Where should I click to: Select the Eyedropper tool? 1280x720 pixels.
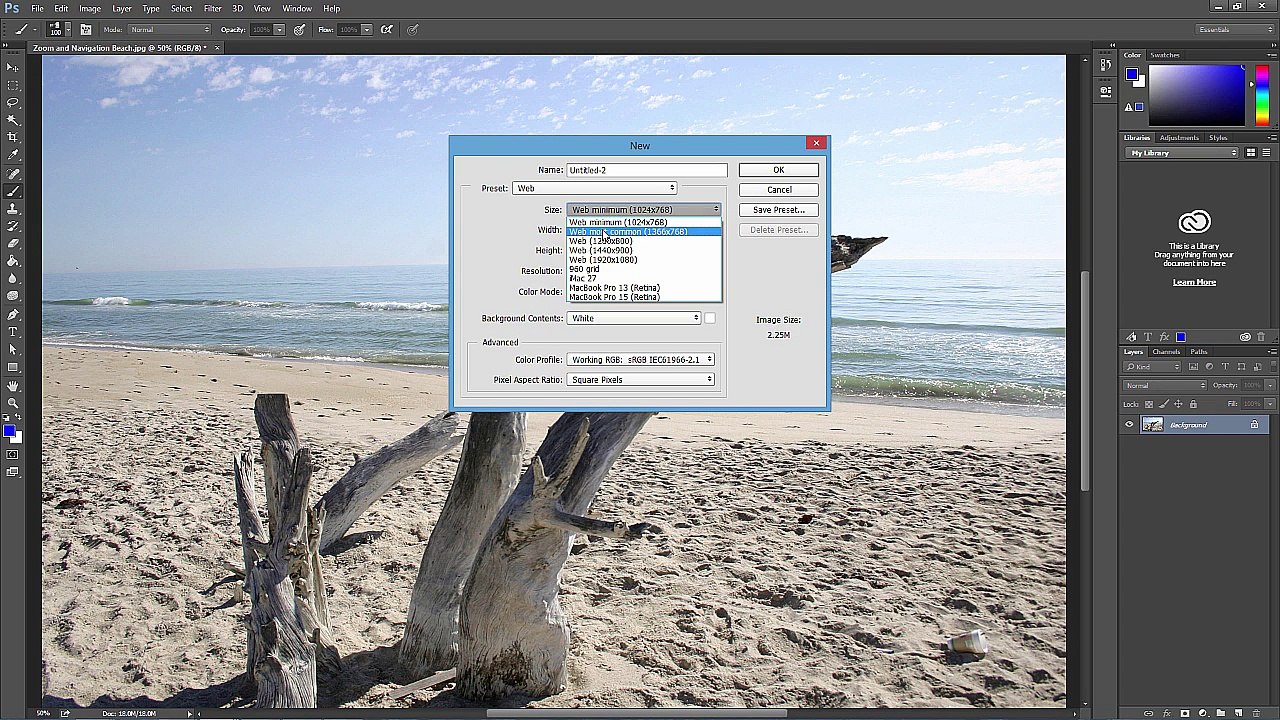12,155
